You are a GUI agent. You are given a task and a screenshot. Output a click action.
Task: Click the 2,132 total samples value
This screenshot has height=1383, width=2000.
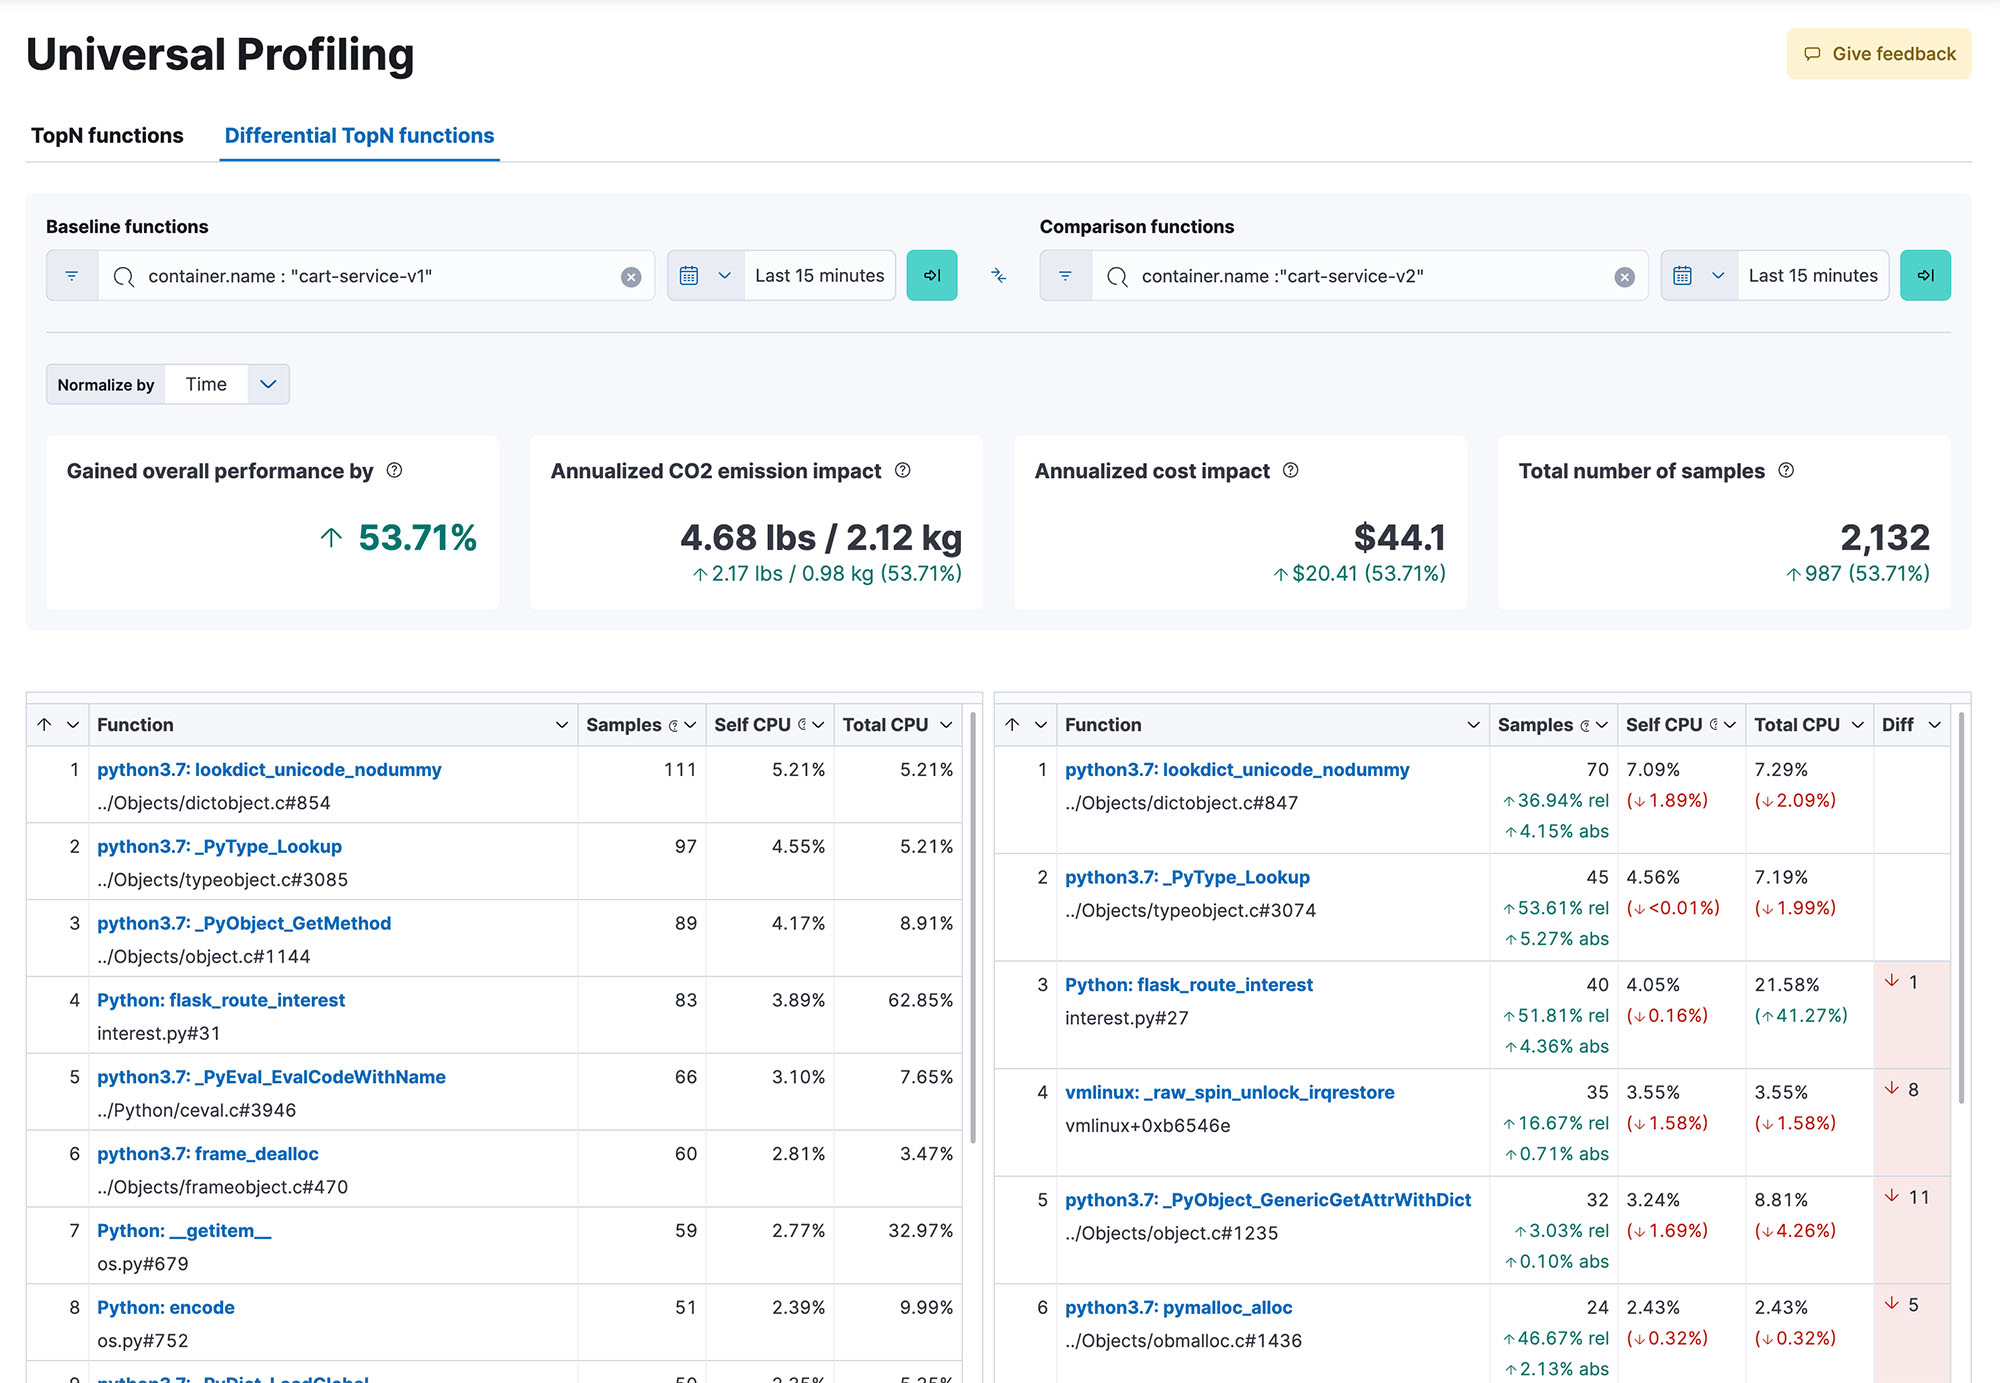(1885, 538)
